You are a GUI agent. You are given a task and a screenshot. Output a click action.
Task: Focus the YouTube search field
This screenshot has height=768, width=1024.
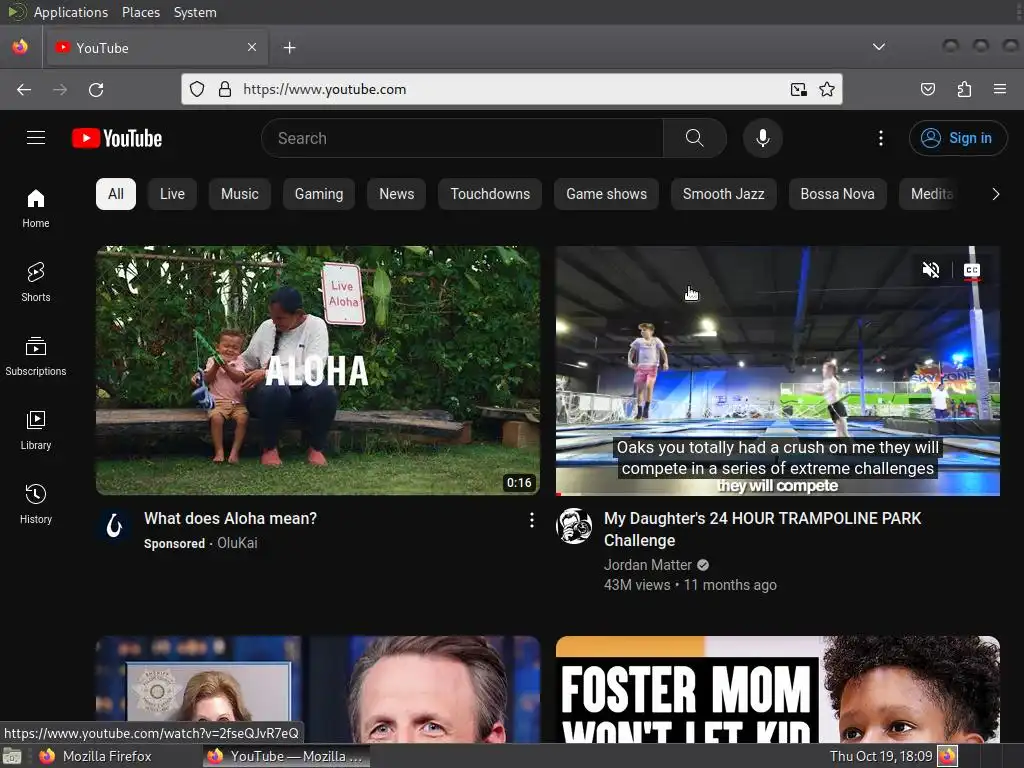tap(462, 138)
